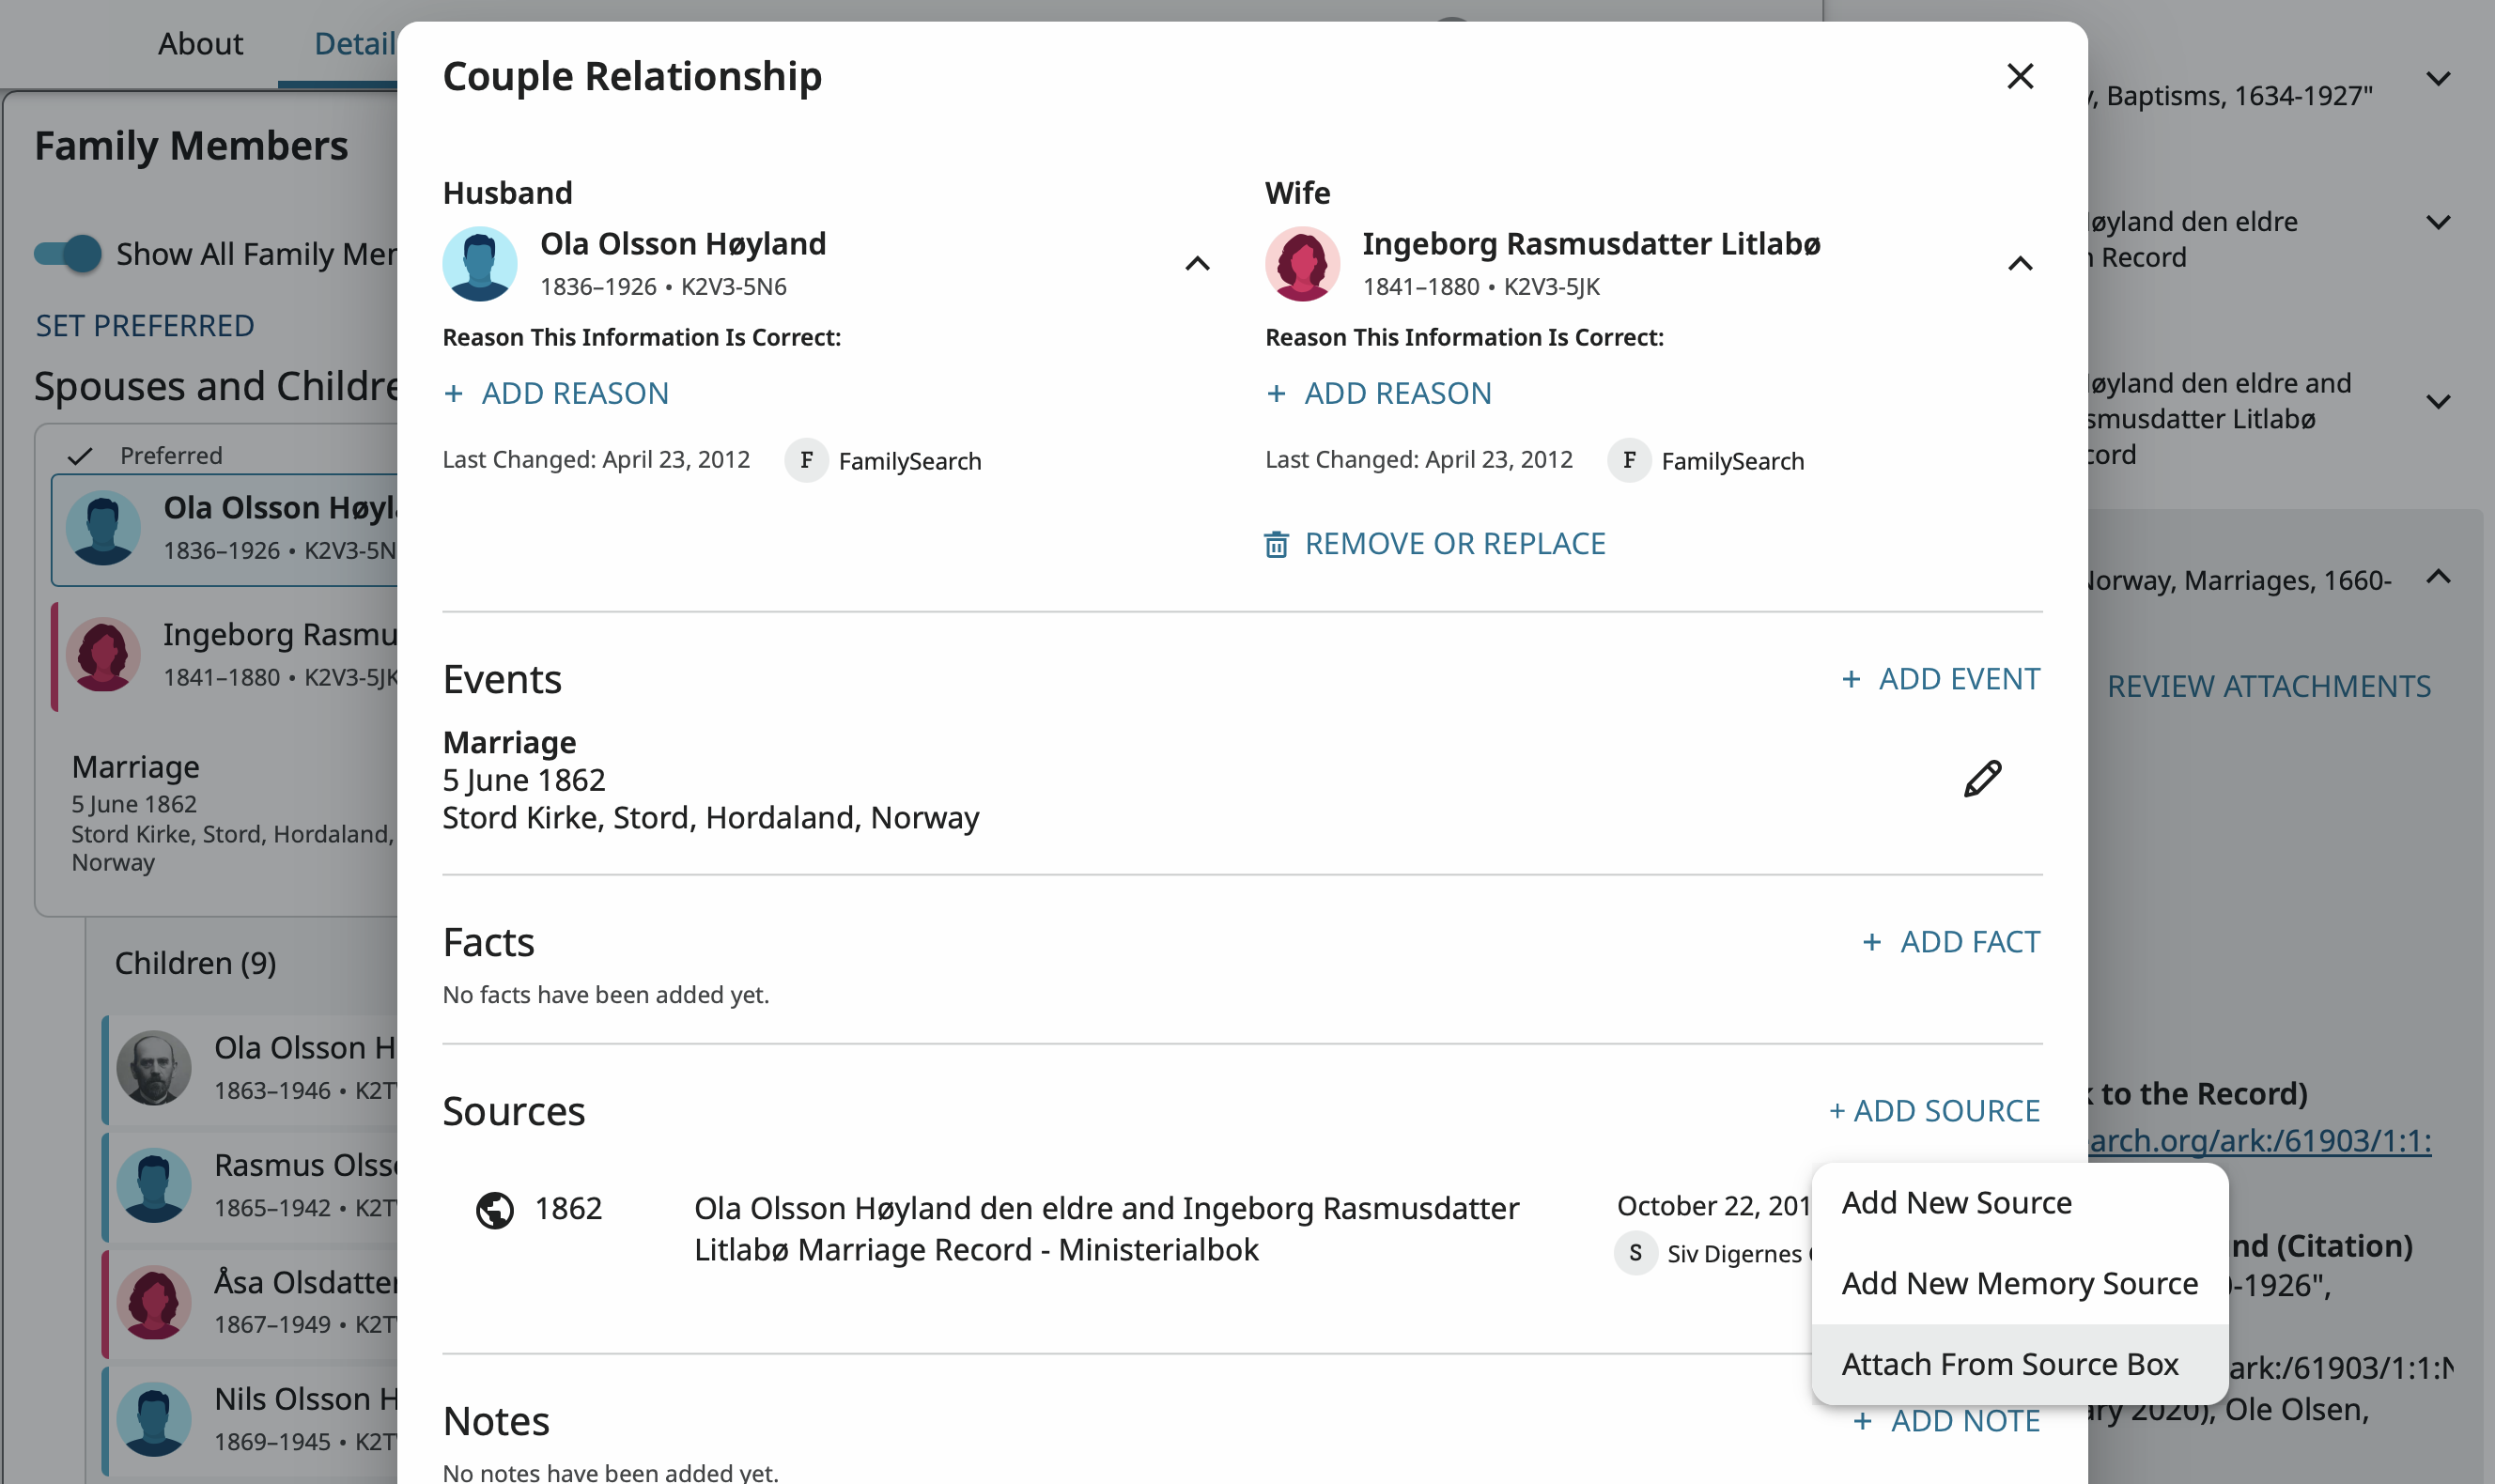Click the trash icon for Remove or Replace
Viewport: 2495px width, 1484px height.
point(1276,544)
